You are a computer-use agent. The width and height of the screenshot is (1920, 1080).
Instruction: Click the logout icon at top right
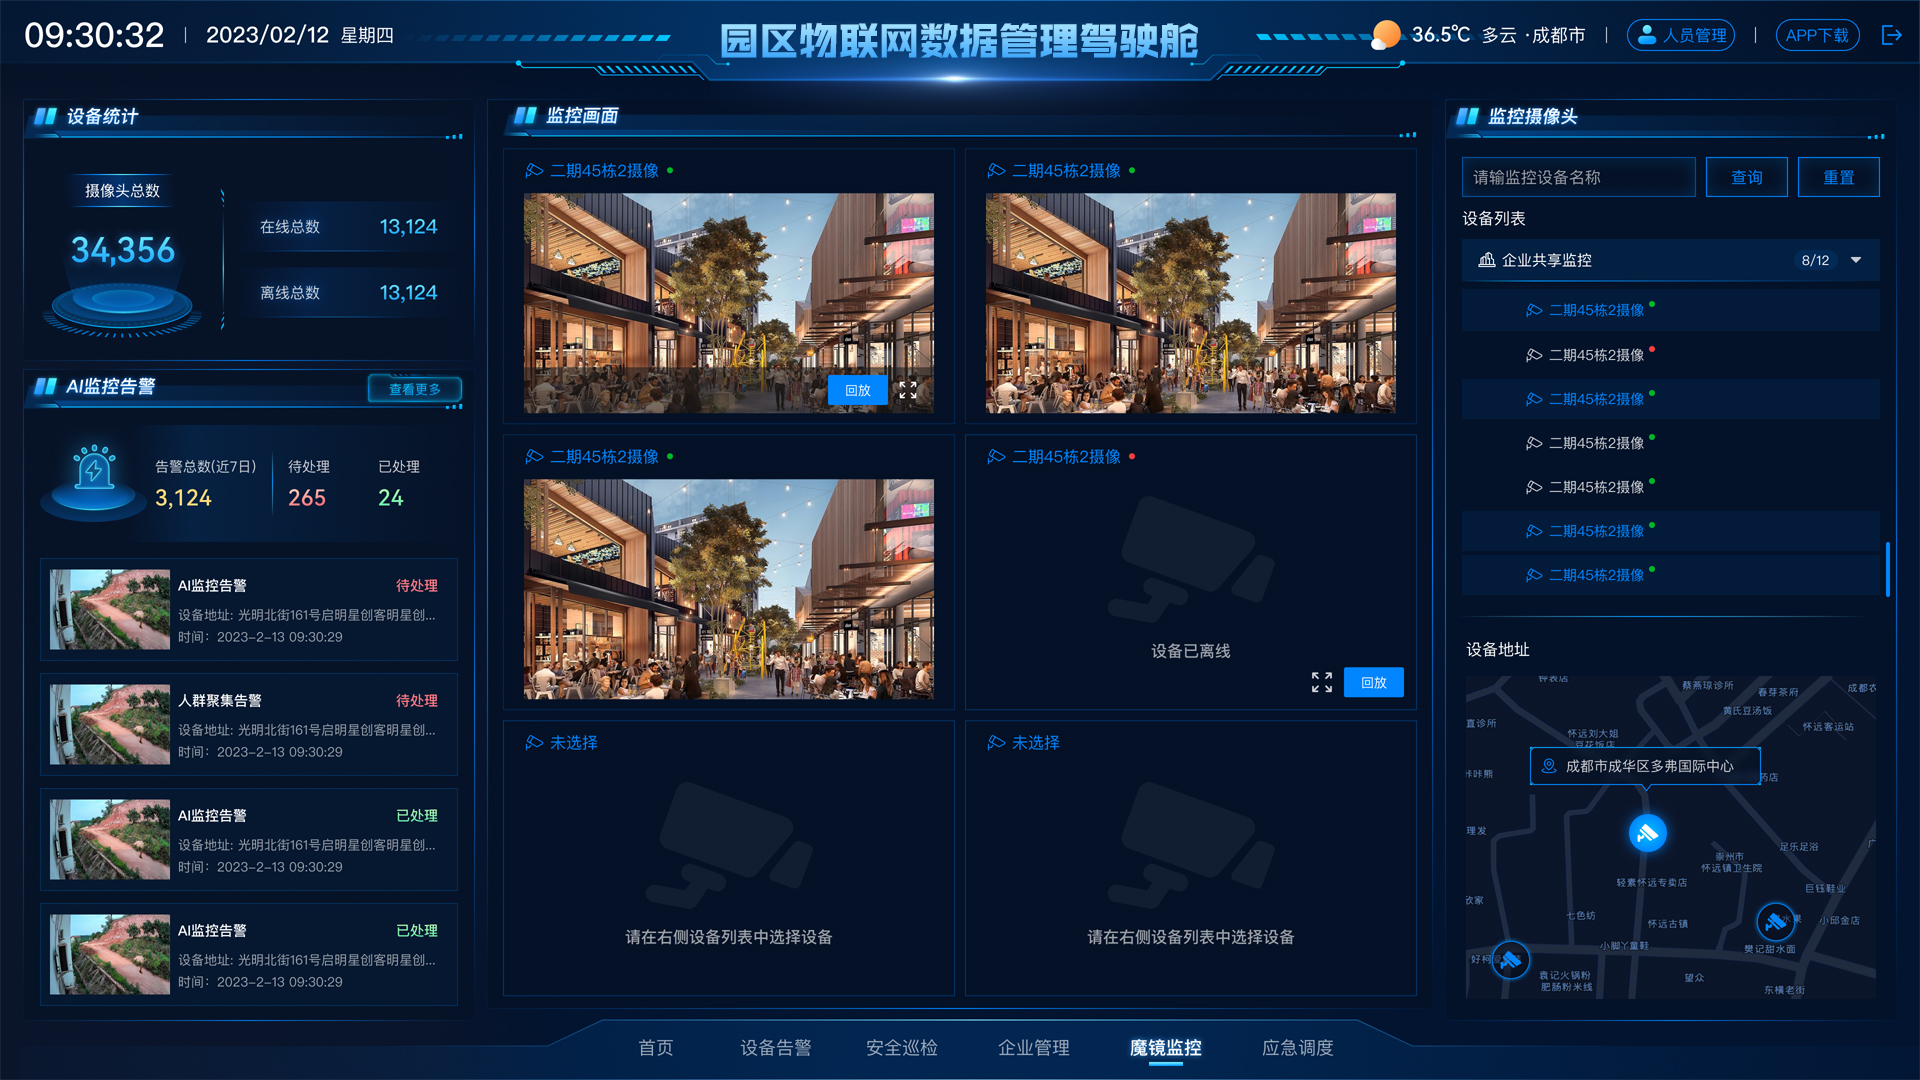click(x=1891, y=35)
